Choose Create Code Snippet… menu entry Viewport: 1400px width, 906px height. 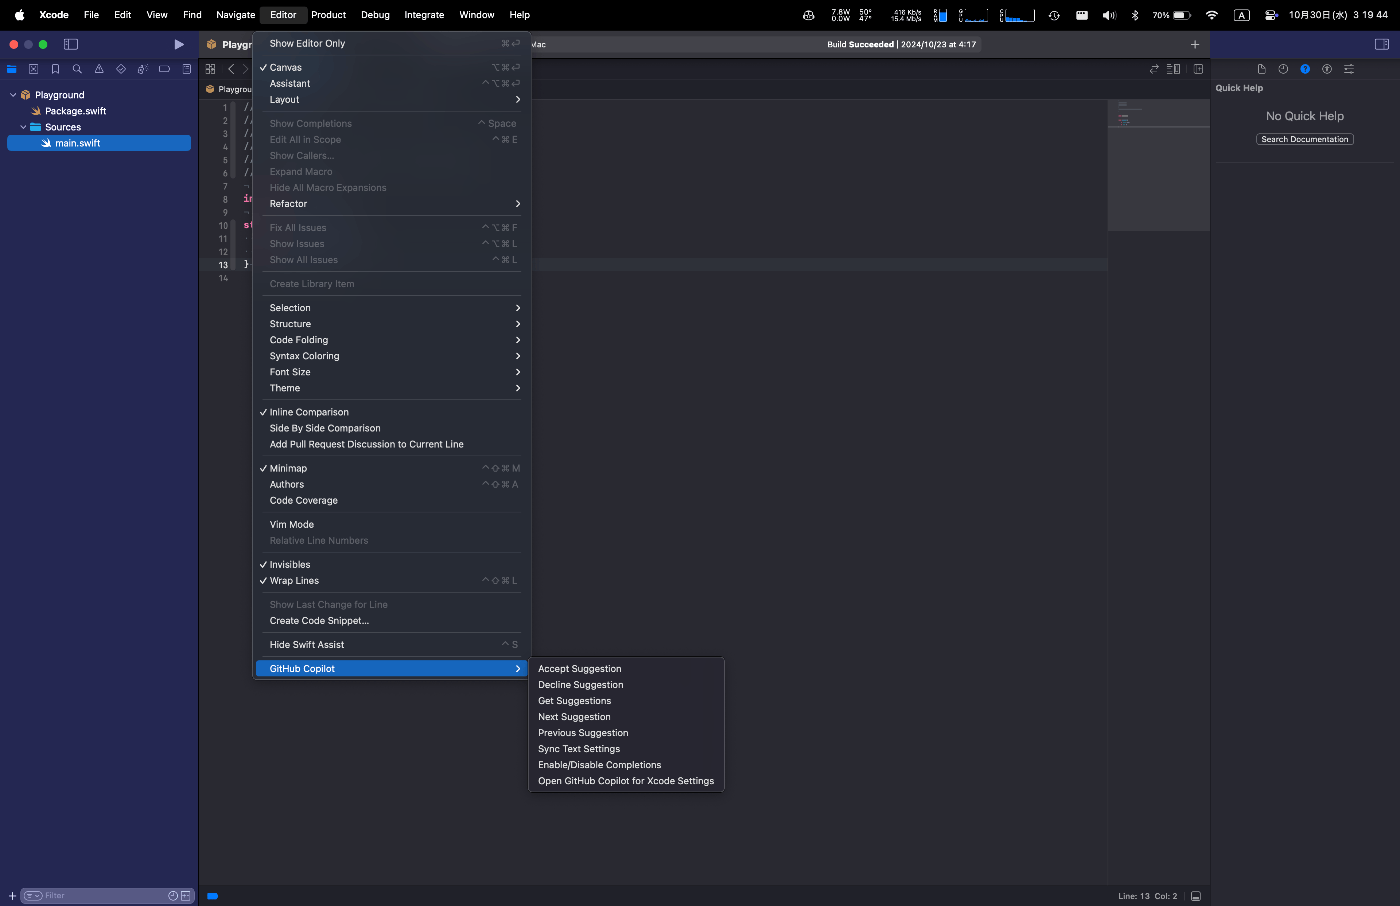pyautogui.click(x=391, y=621)
